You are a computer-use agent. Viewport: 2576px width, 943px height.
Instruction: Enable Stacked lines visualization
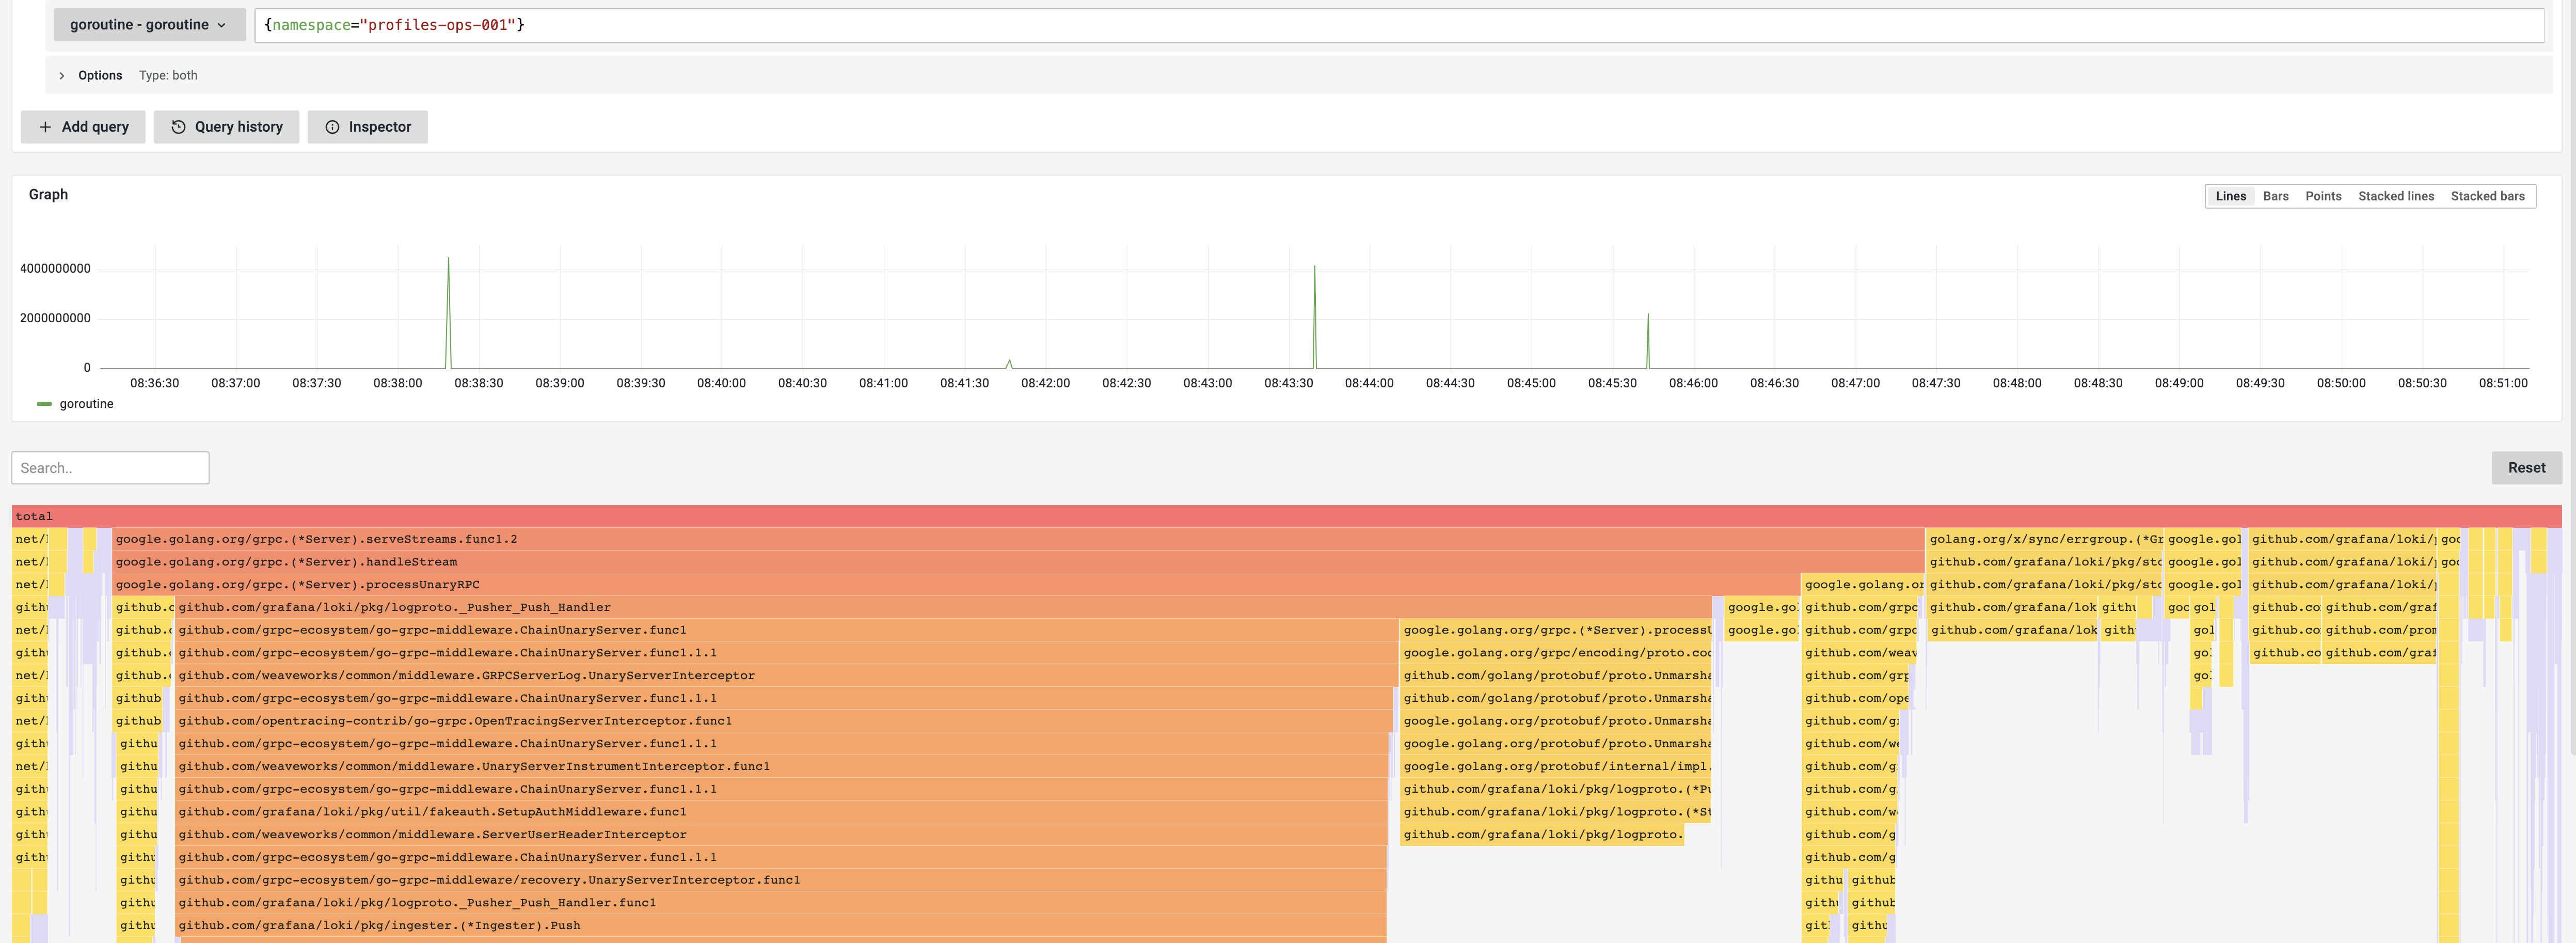2396,196
